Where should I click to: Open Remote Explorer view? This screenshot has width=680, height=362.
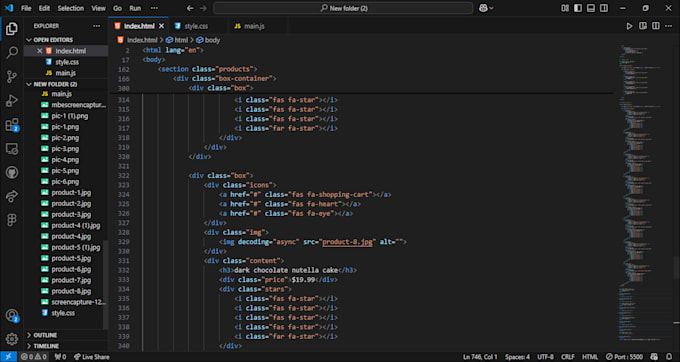click(12, 149)
